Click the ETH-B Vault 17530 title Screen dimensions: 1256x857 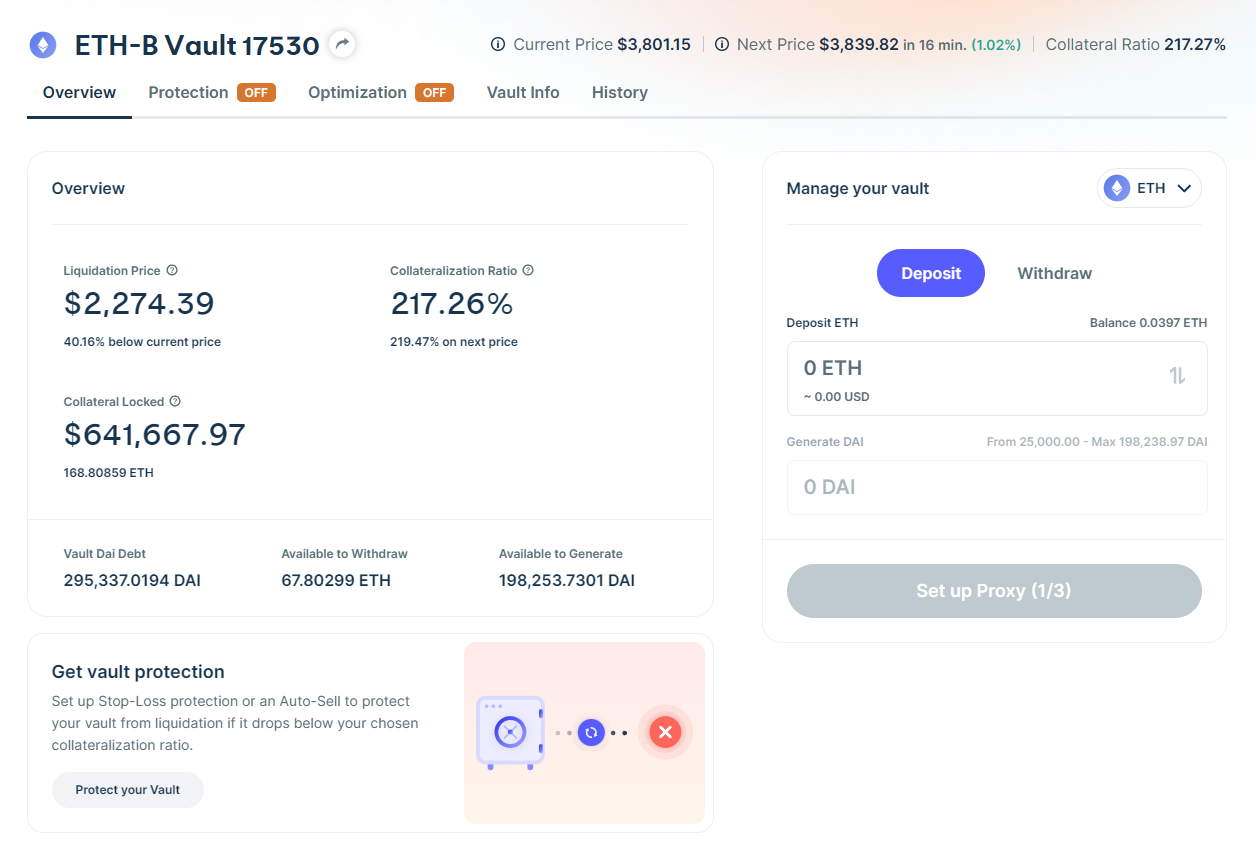(197, 45)
